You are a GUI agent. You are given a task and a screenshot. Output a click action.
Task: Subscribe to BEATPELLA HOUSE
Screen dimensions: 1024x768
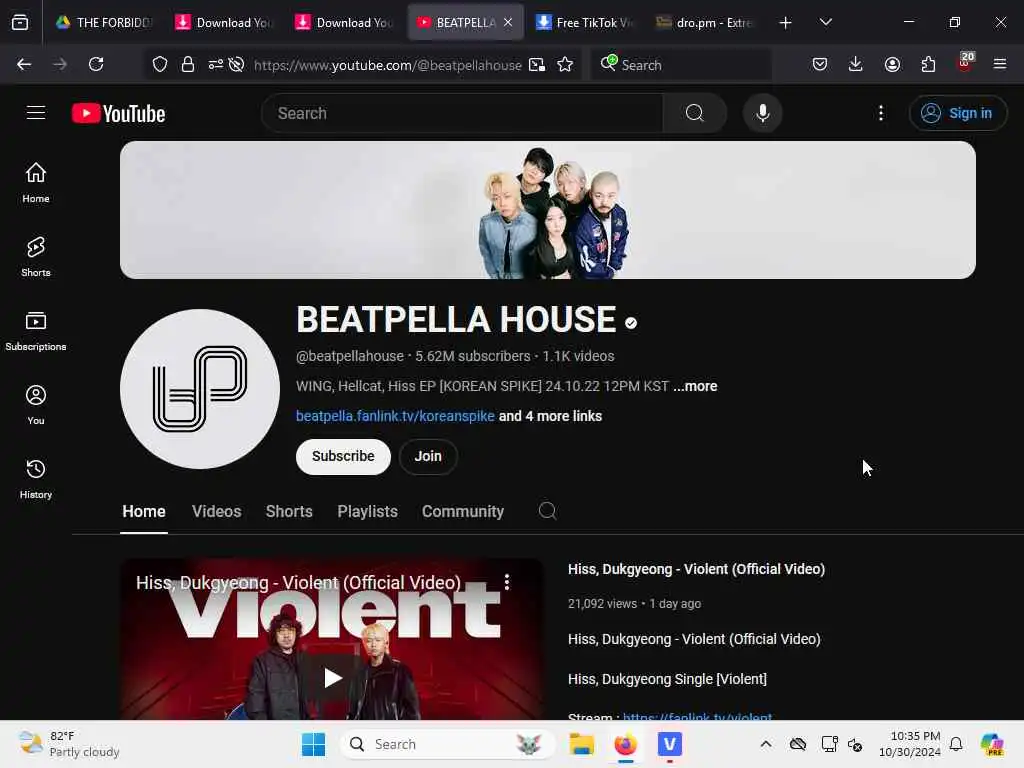343,456
